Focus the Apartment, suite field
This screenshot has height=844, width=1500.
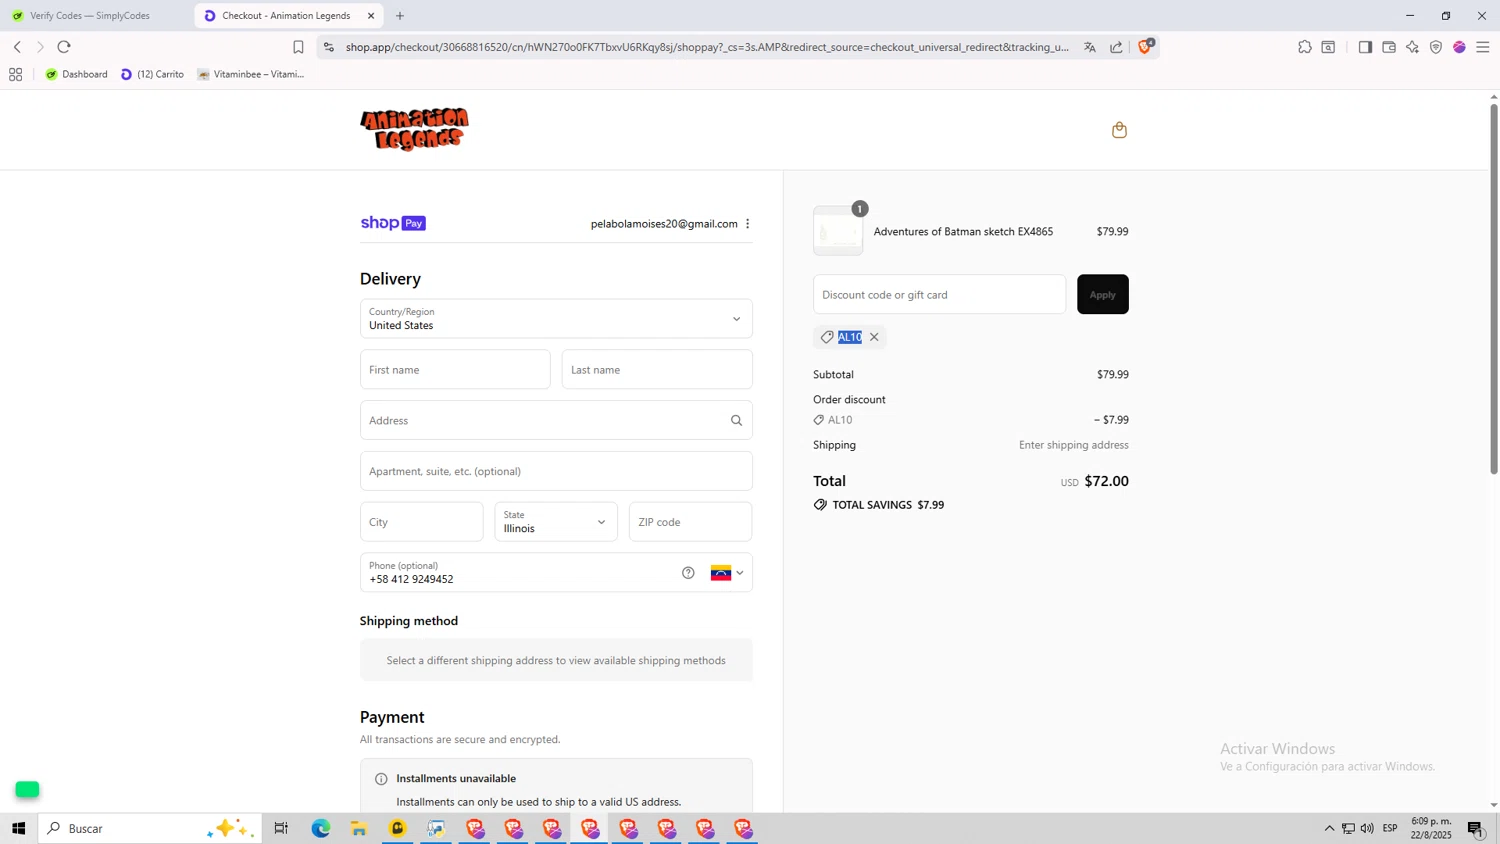556,471
